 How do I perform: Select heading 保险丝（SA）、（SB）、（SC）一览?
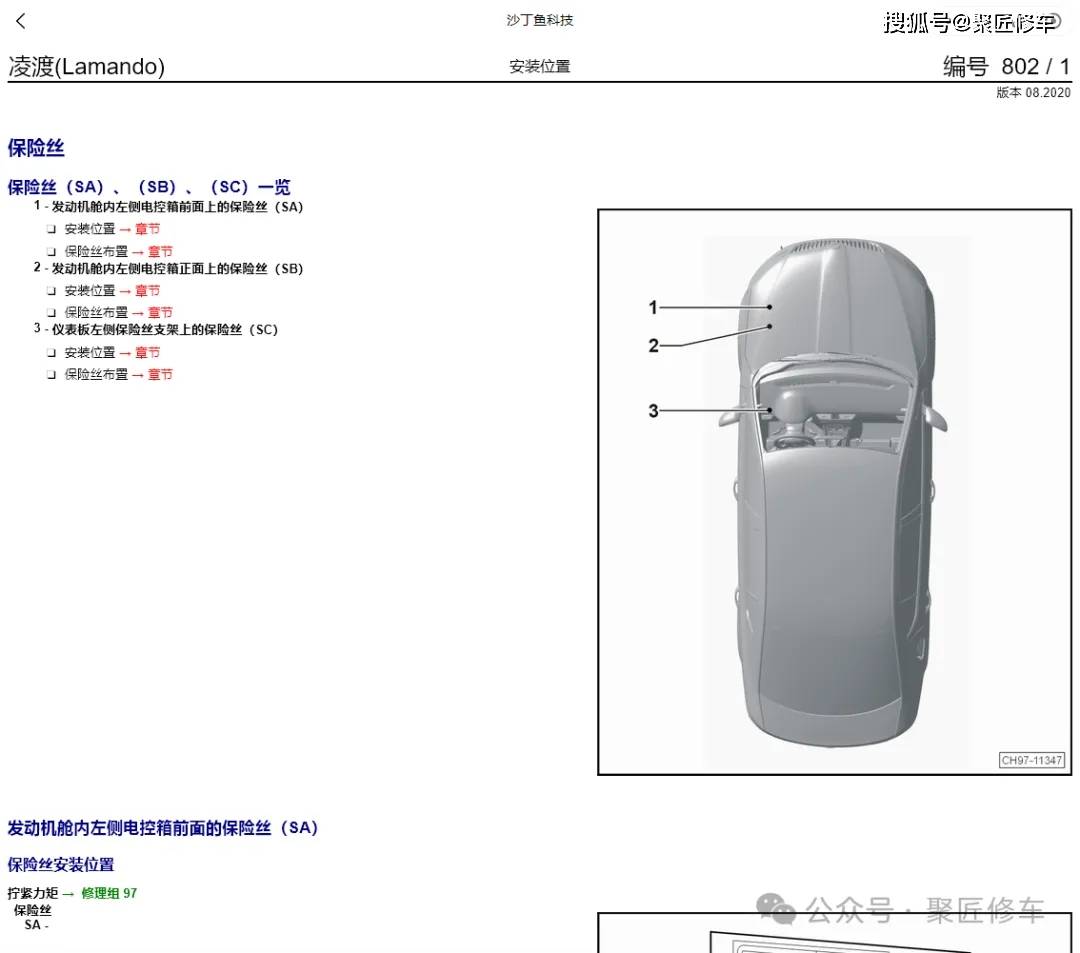149,187
